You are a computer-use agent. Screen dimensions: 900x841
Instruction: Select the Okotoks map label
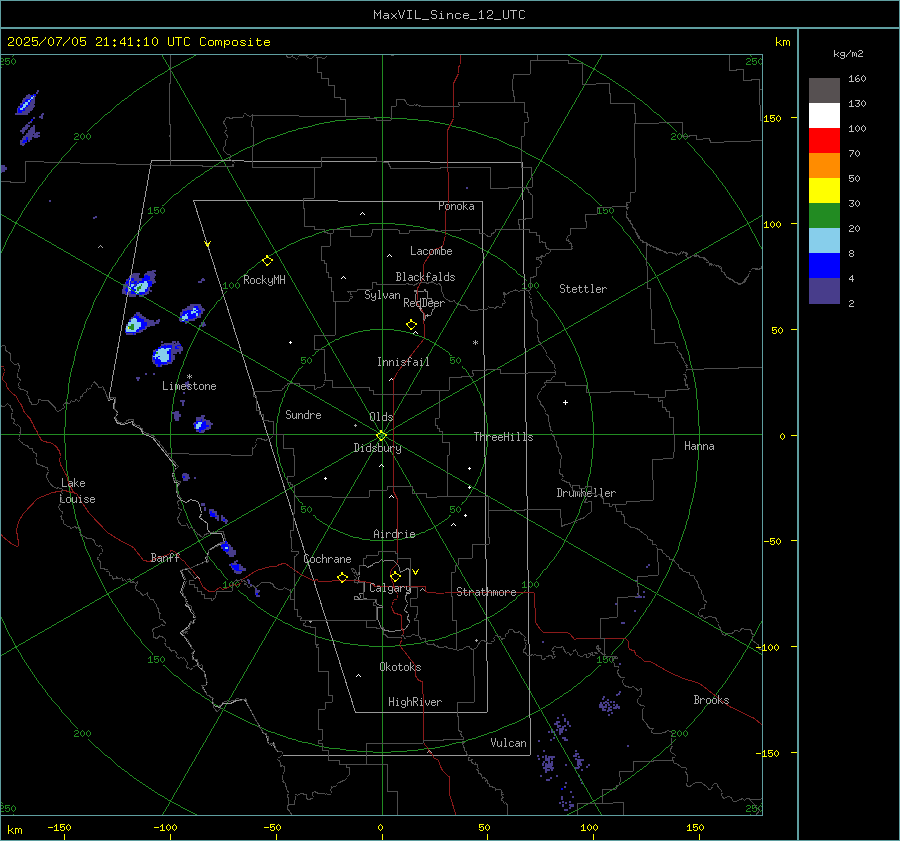point(400,667)
